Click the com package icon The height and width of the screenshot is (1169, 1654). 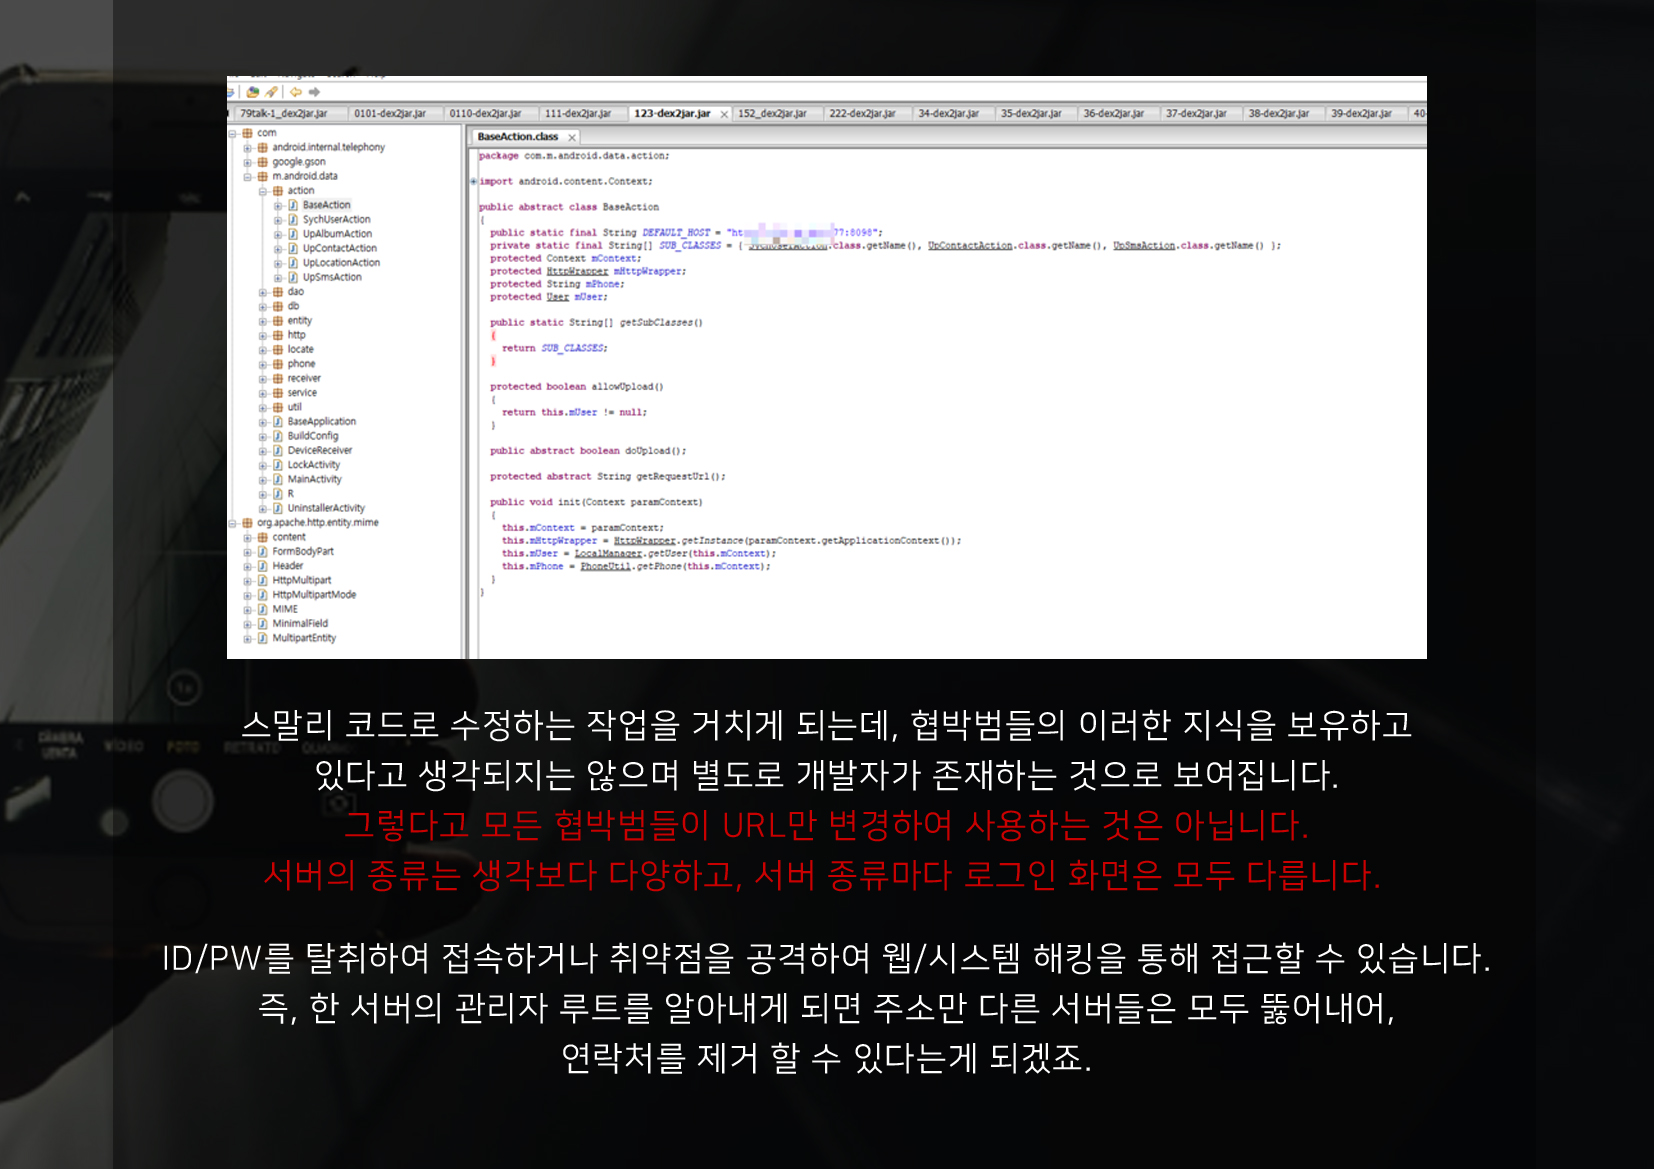click(247, 133)
